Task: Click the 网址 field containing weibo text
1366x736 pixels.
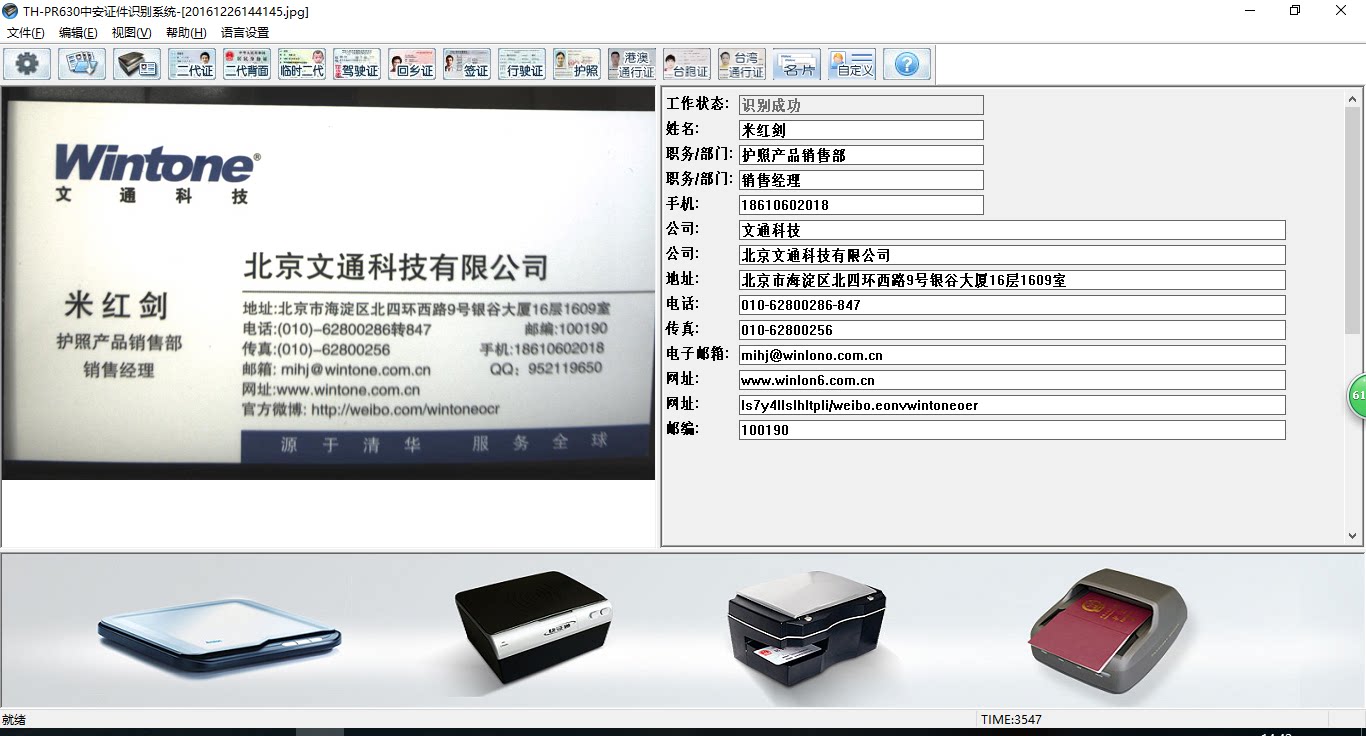Action: [x=1012, y=405]
